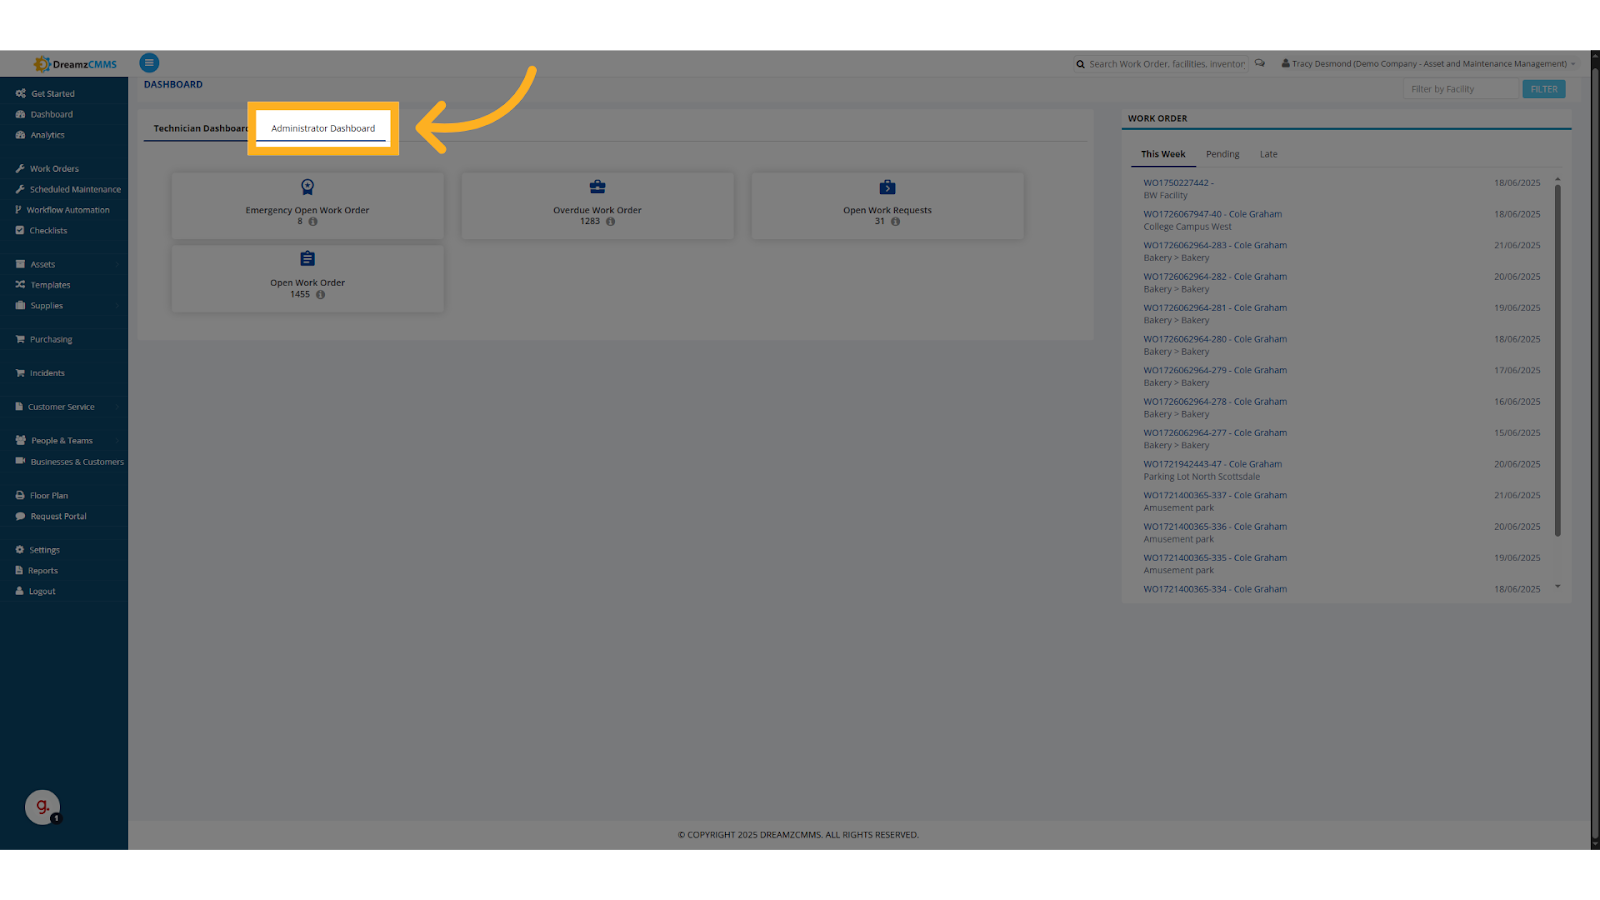Screen dimensions: 1600x900
Task: Click the Floor Plan printer icon
Action: point(20,495)
